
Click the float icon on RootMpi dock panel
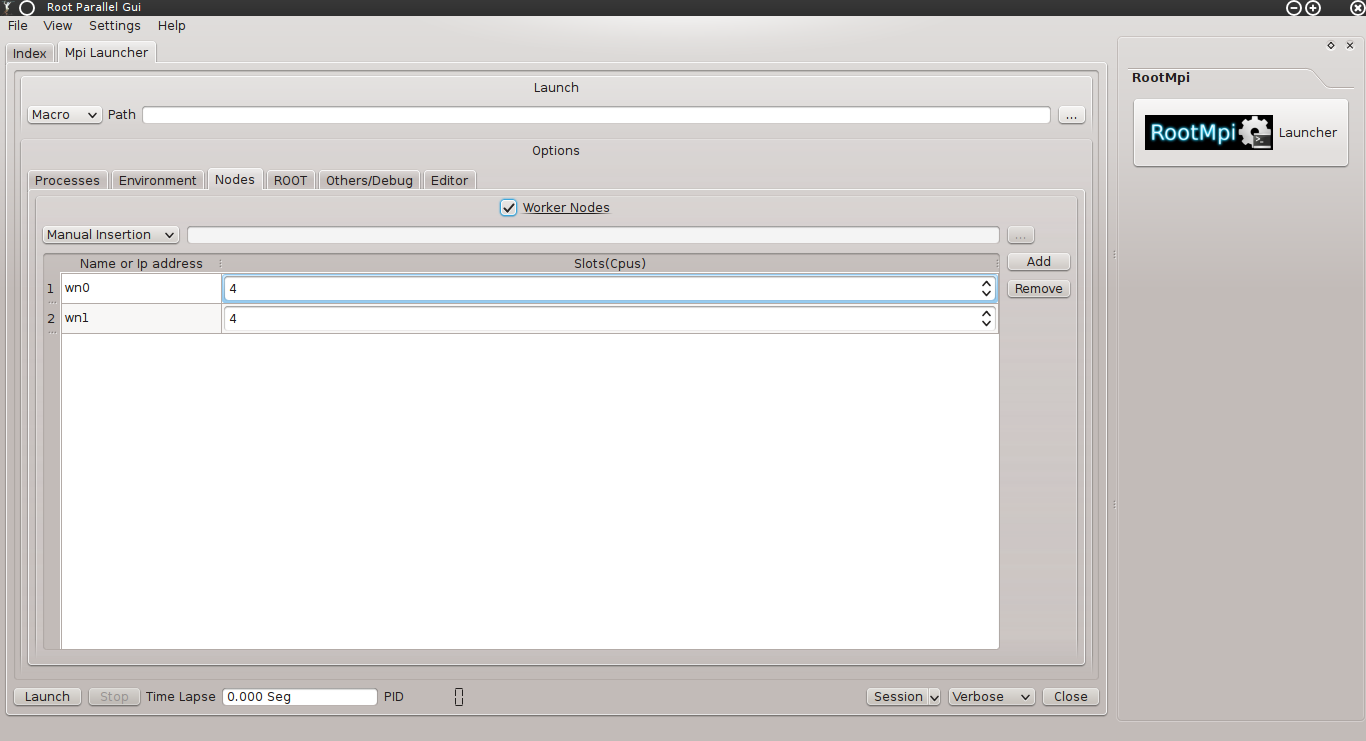pyautogui.click(x=1330, y=46)
